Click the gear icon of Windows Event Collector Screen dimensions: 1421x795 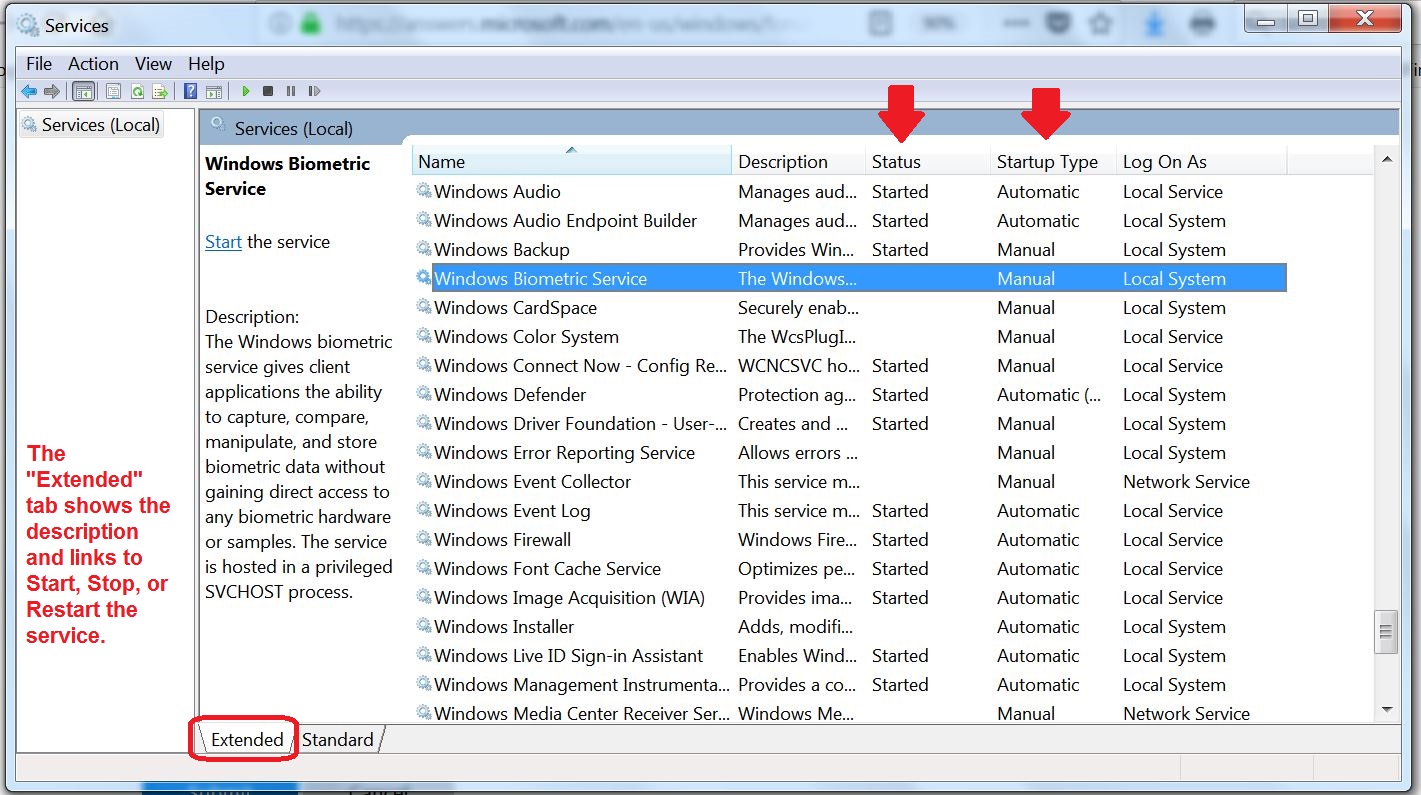click(424, 481)
